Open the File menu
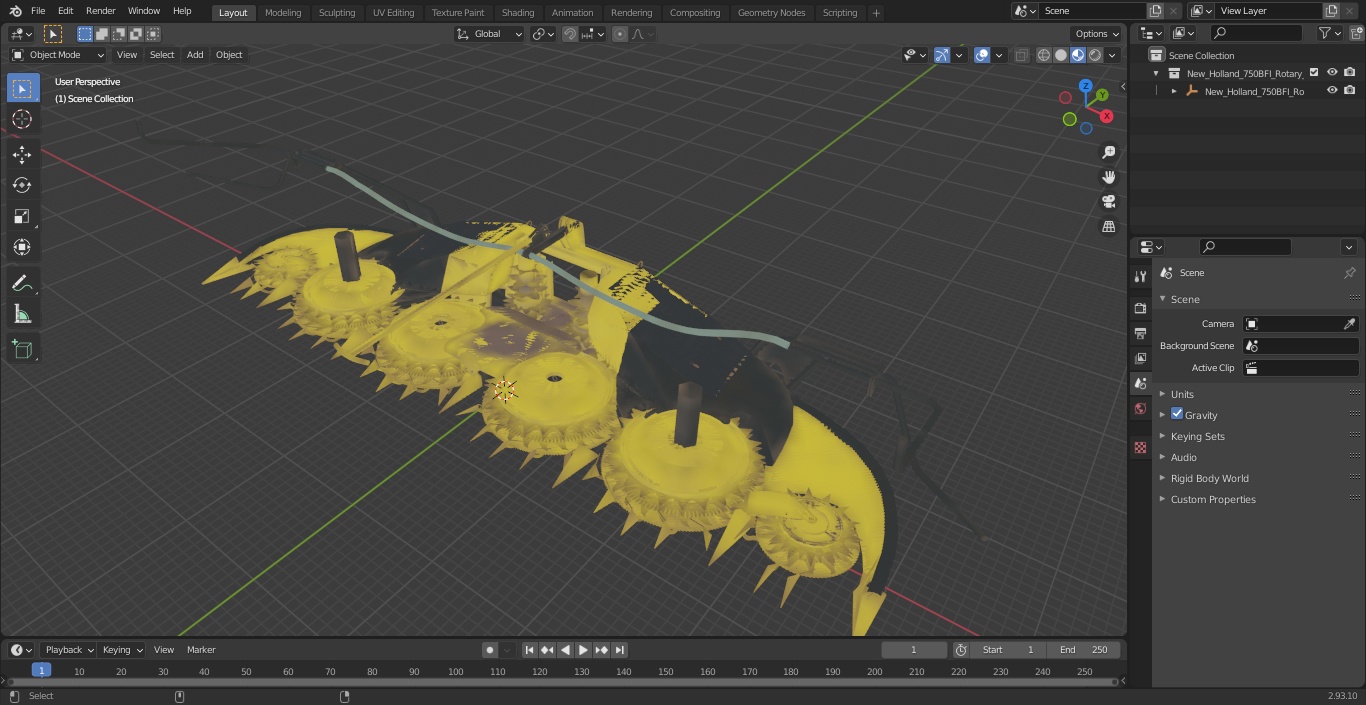 (38, 11)
